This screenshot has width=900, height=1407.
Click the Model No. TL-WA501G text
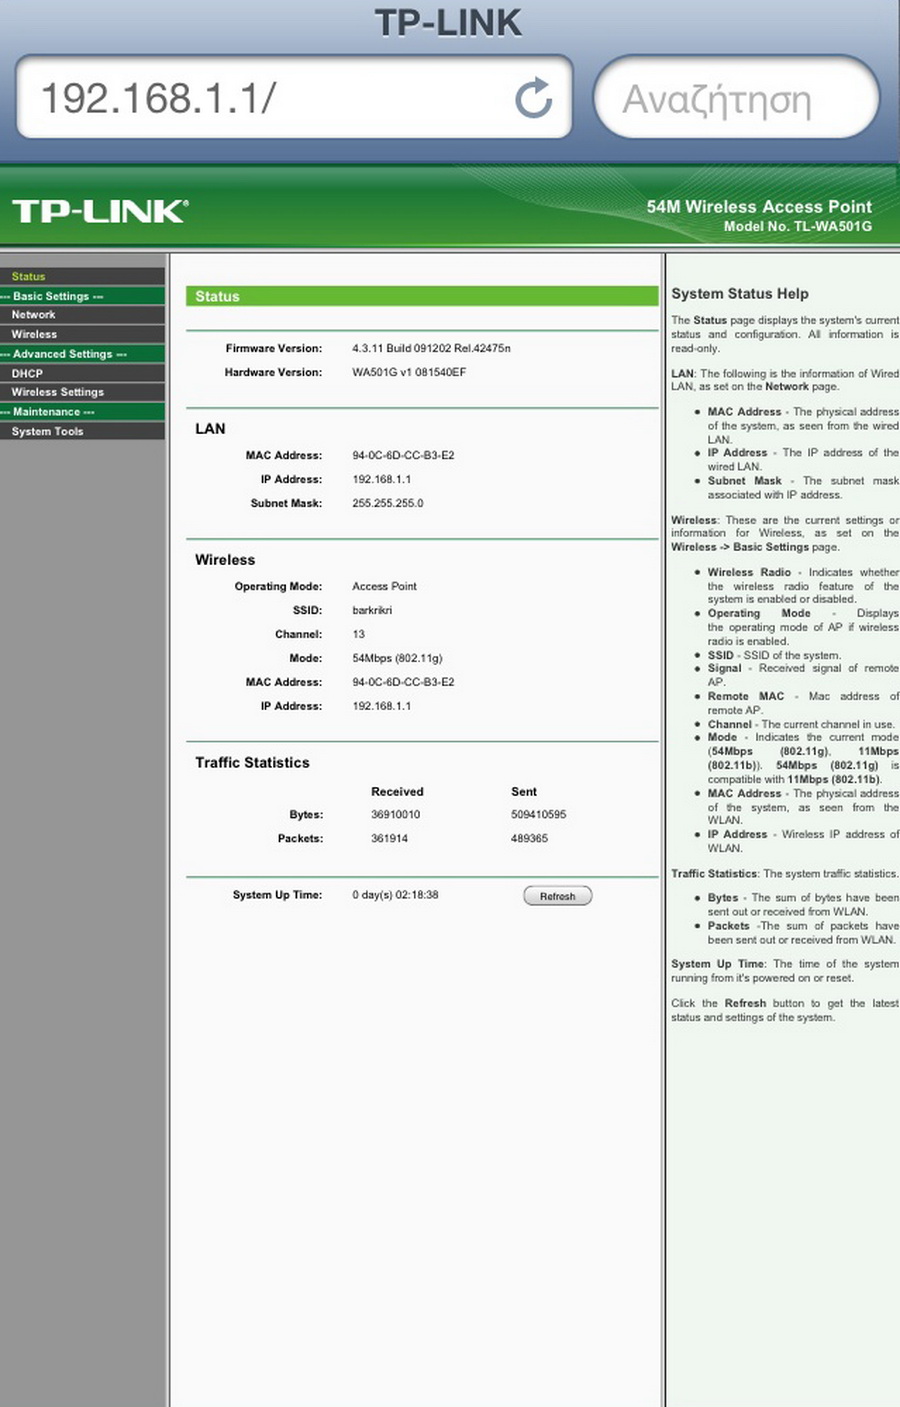point(798,227)
